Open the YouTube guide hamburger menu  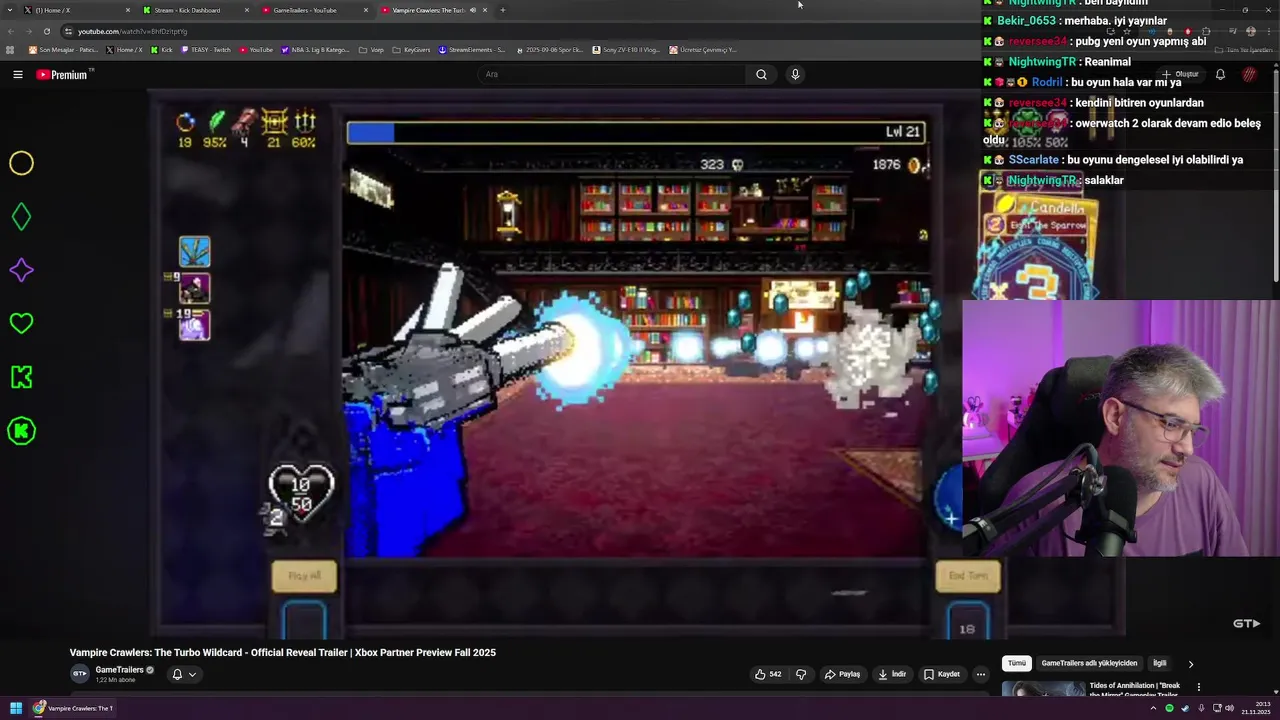tap(18, 74)
